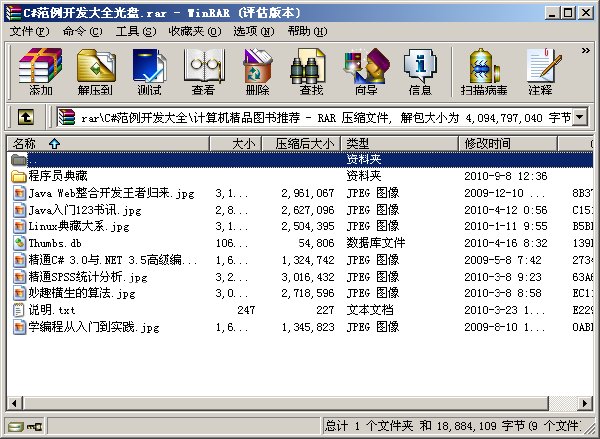This screenshot has height=439, width=600.
Task: Select the 说明.txt file icon
Action: point(19,310)
